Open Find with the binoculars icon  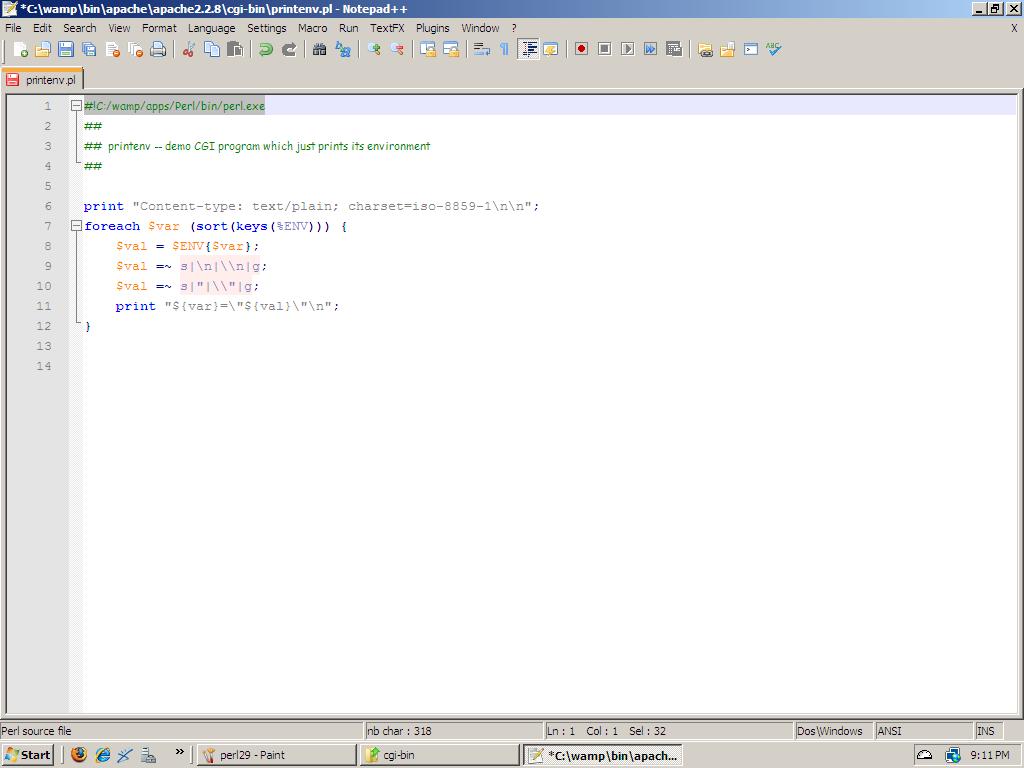pyautogui.click(x=320, y=49)
